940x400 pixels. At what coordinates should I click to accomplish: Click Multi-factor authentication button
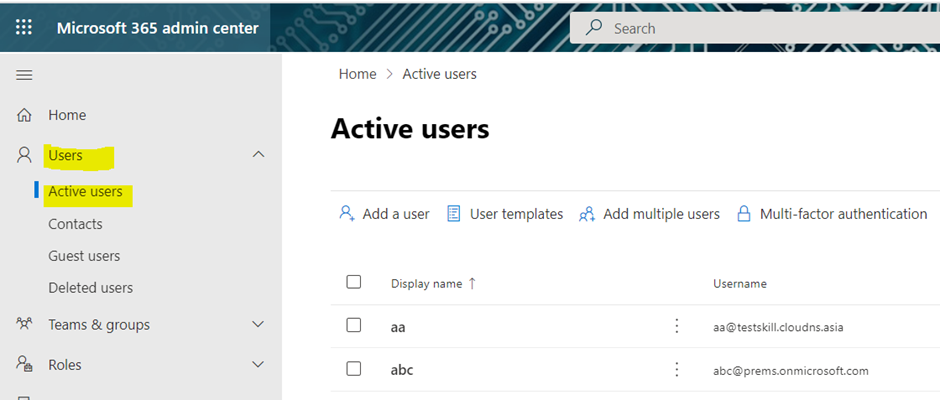tap(832, 214)
